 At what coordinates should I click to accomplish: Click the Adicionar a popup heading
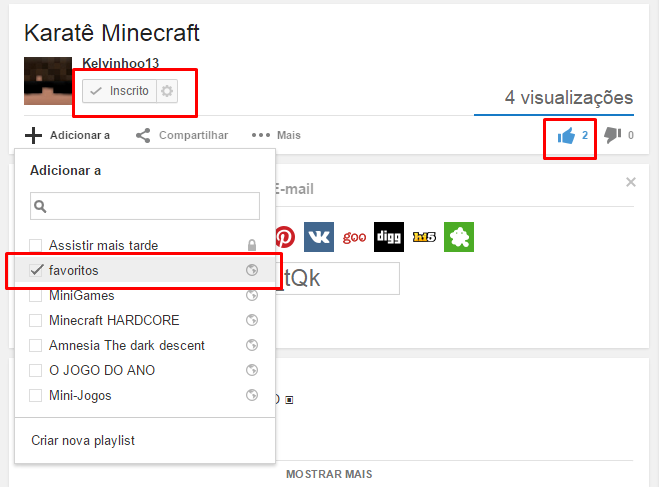tap(65, 170)
